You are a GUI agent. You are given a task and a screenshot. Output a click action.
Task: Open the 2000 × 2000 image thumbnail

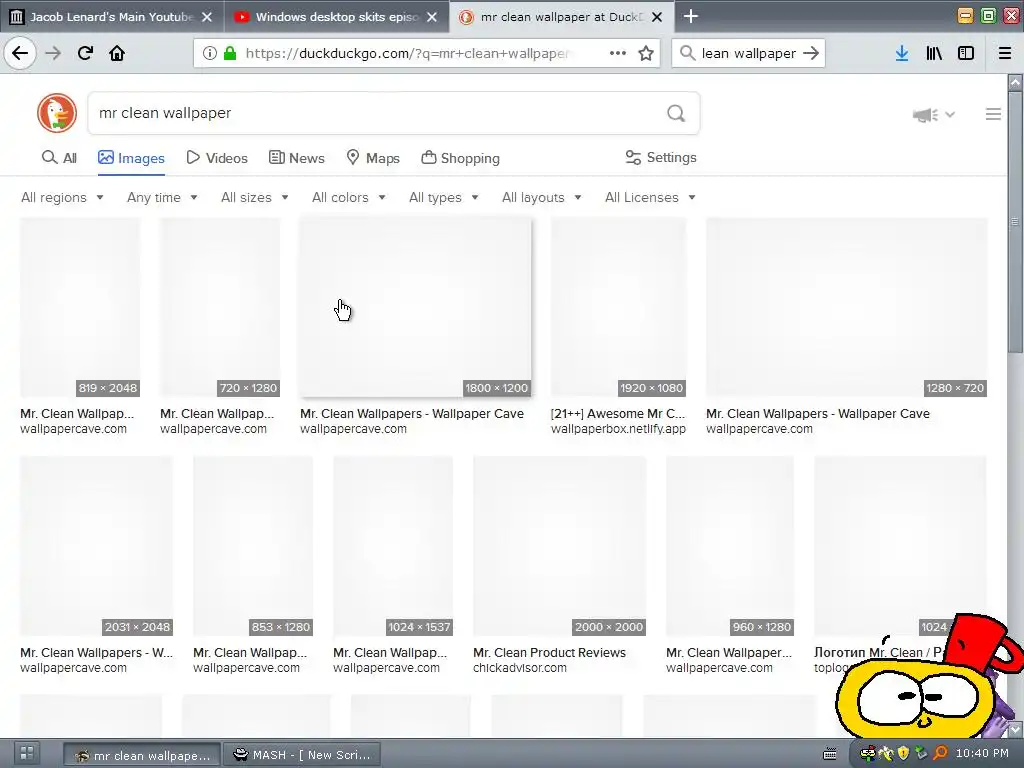[x=560, y=546]
